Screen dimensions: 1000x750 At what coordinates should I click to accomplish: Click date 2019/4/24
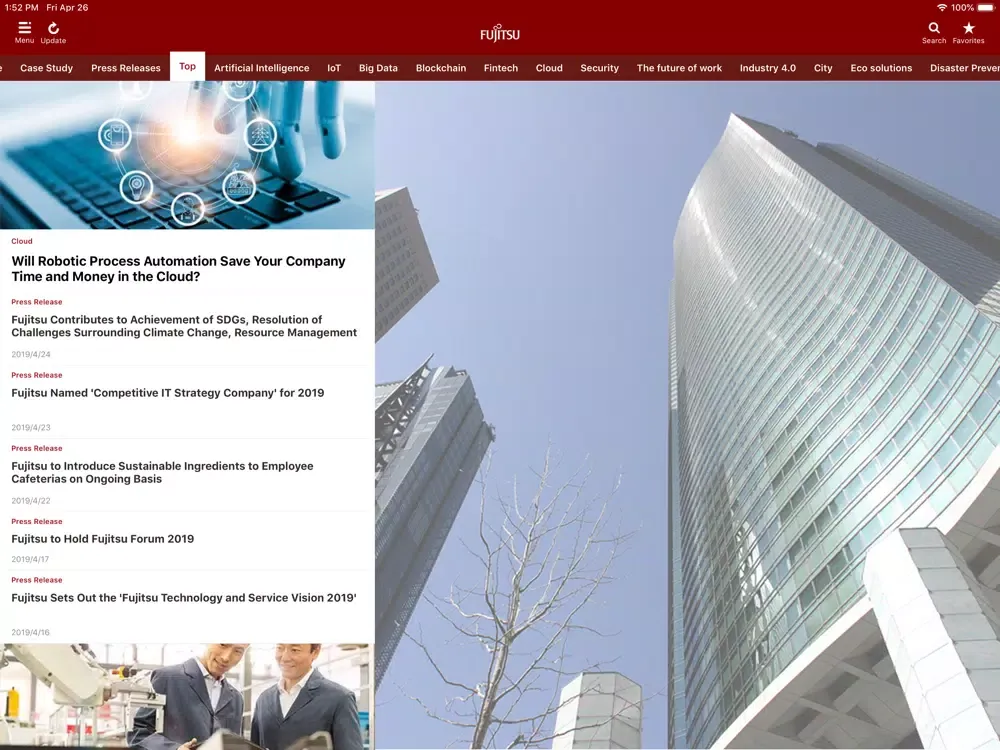click(31, 354)
